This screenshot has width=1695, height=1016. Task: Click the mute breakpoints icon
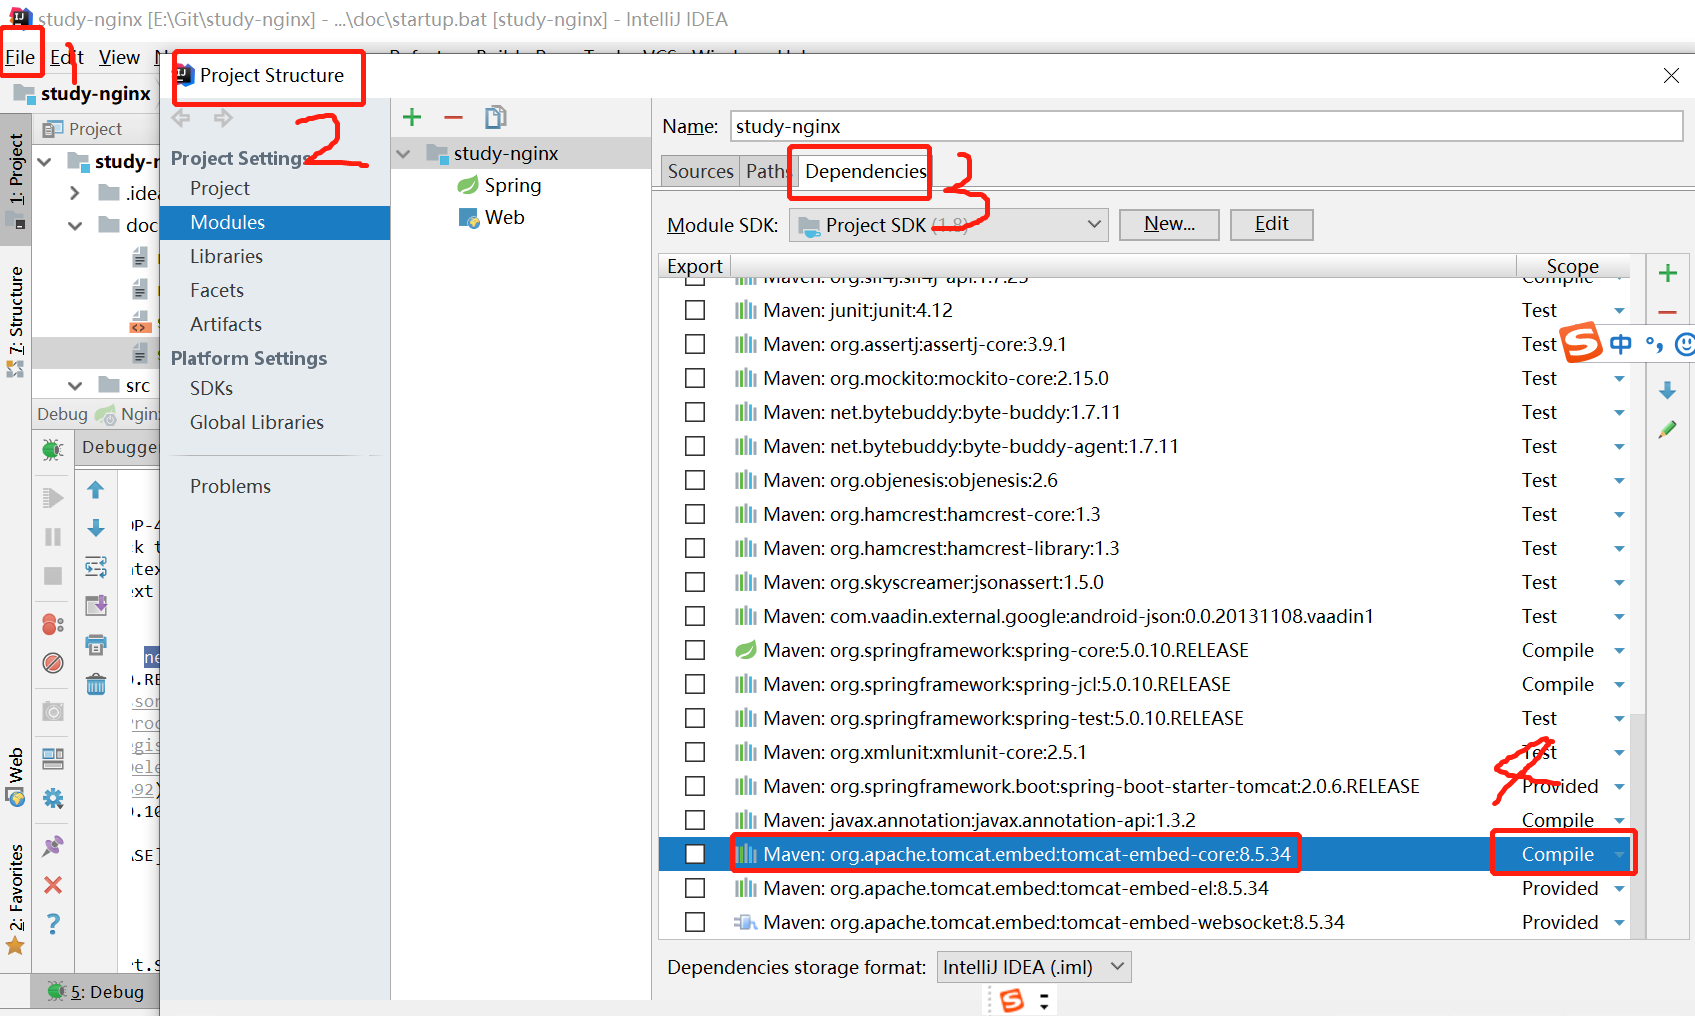(x=53, y=663)
